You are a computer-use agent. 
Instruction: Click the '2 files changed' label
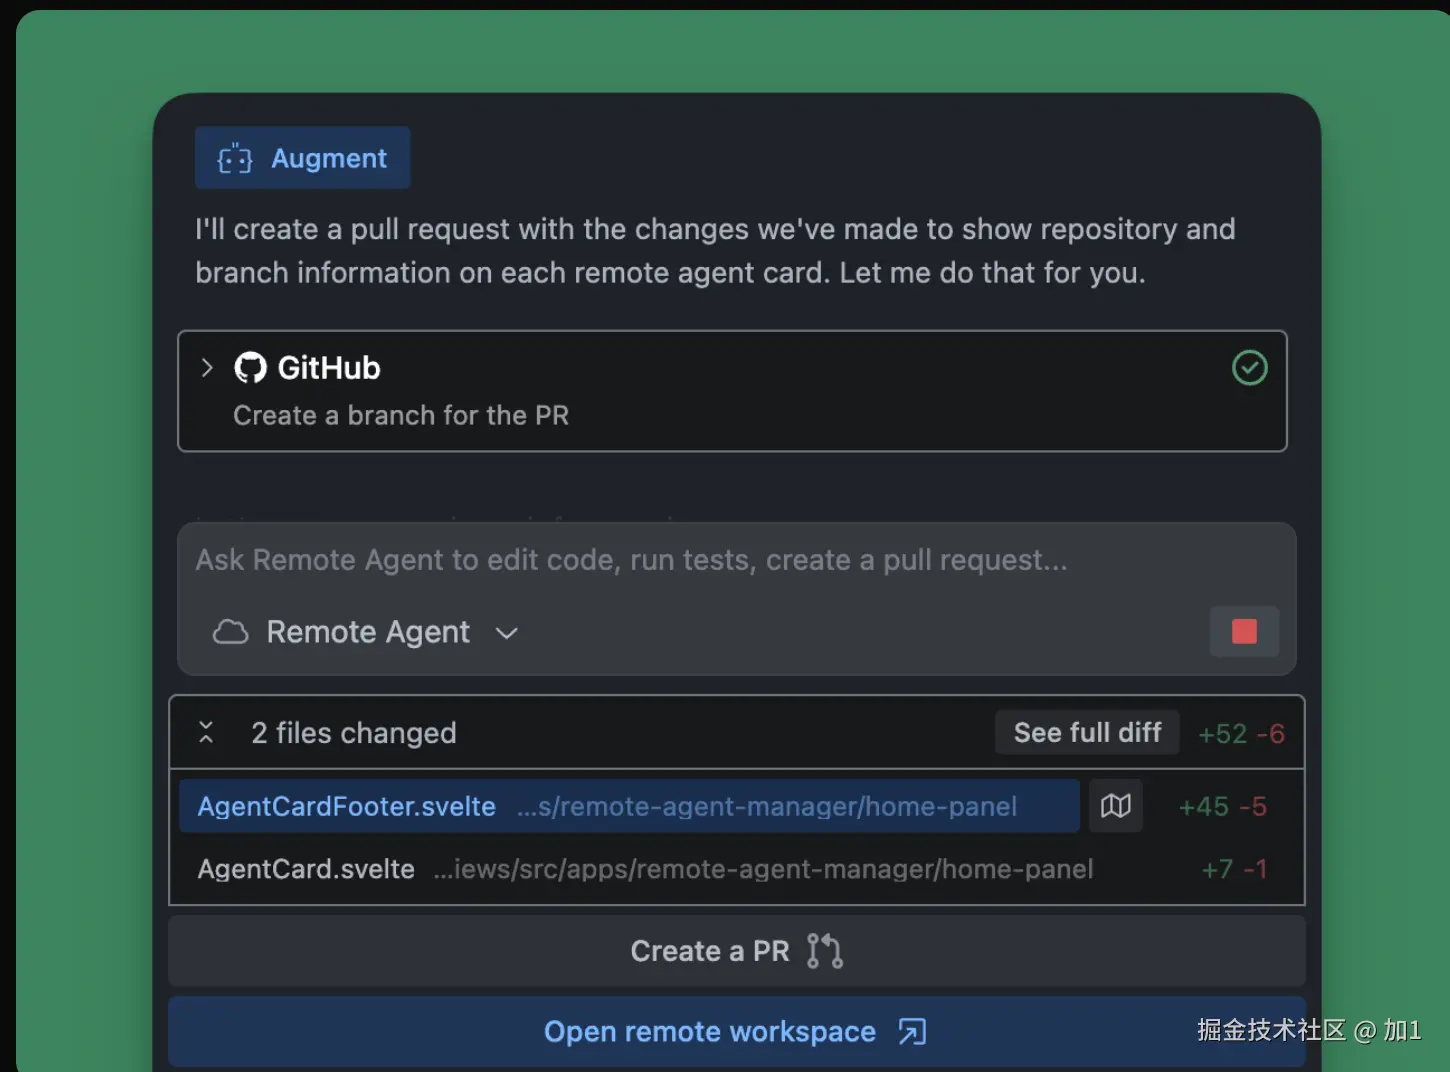tap(353, 733)
